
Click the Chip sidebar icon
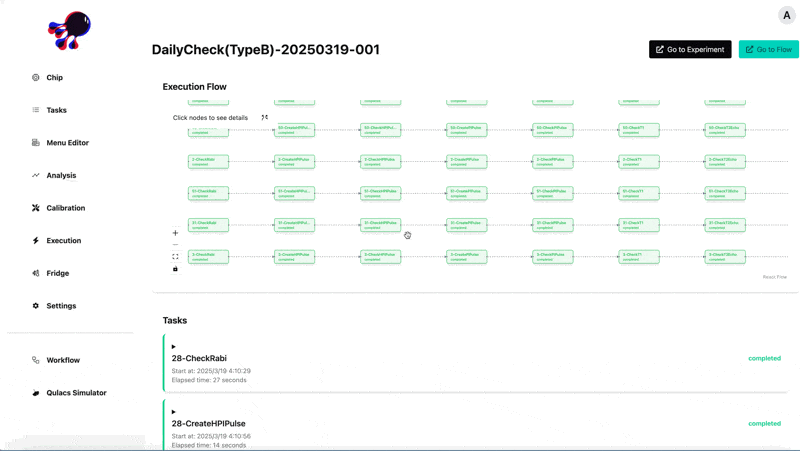click(x=36, y=77)
